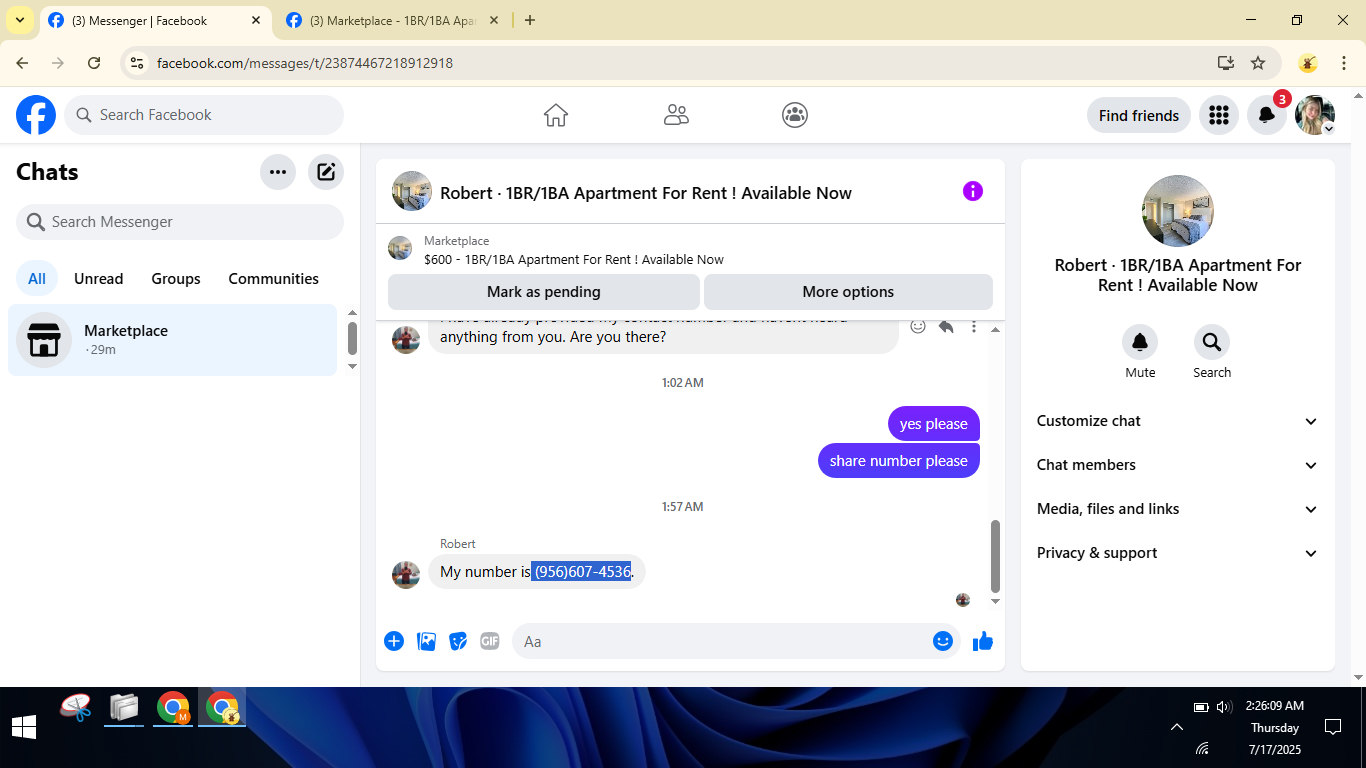Open Windows Start menu

pos(24,727)
